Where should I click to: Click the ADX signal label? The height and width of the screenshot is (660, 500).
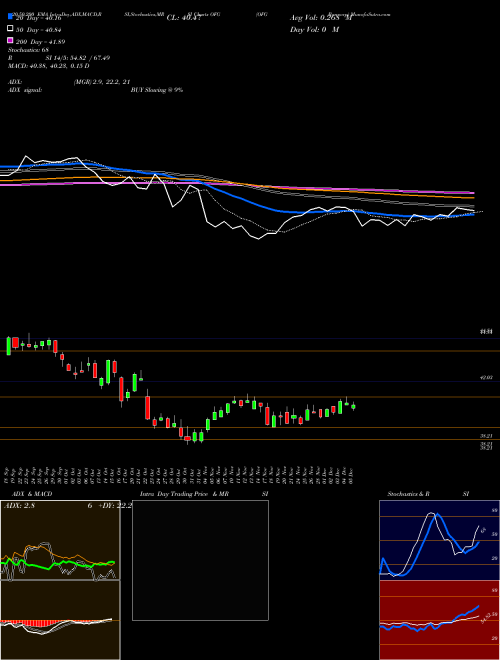(24, 90)
